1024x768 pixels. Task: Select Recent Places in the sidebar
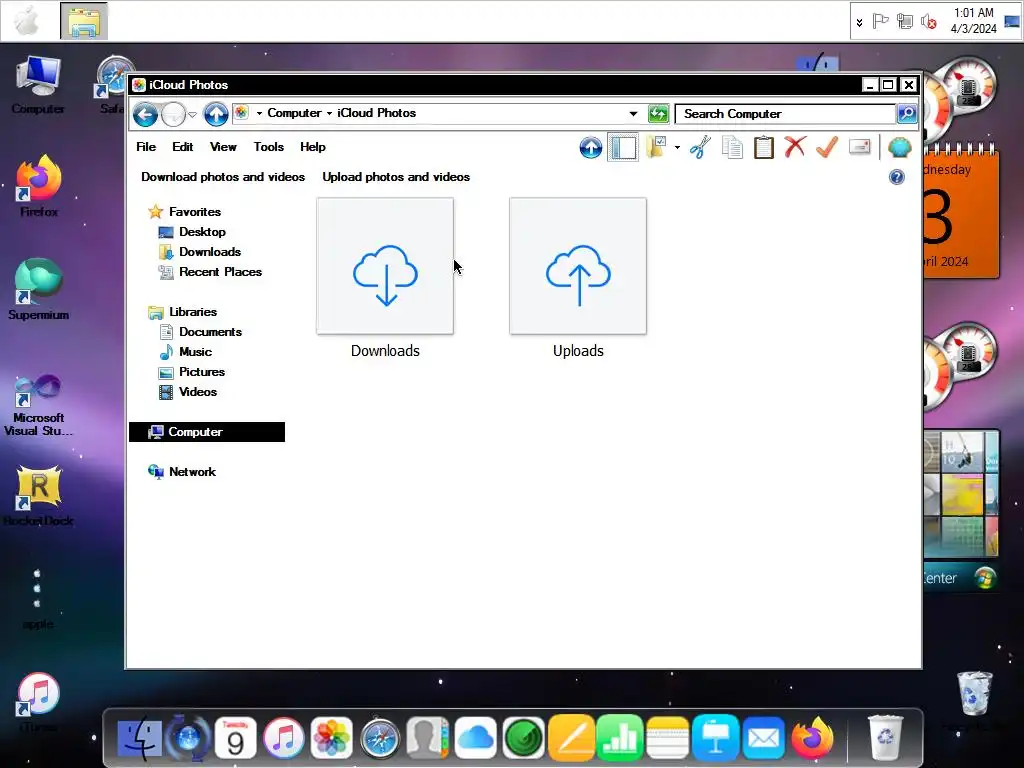pos(220,272)
